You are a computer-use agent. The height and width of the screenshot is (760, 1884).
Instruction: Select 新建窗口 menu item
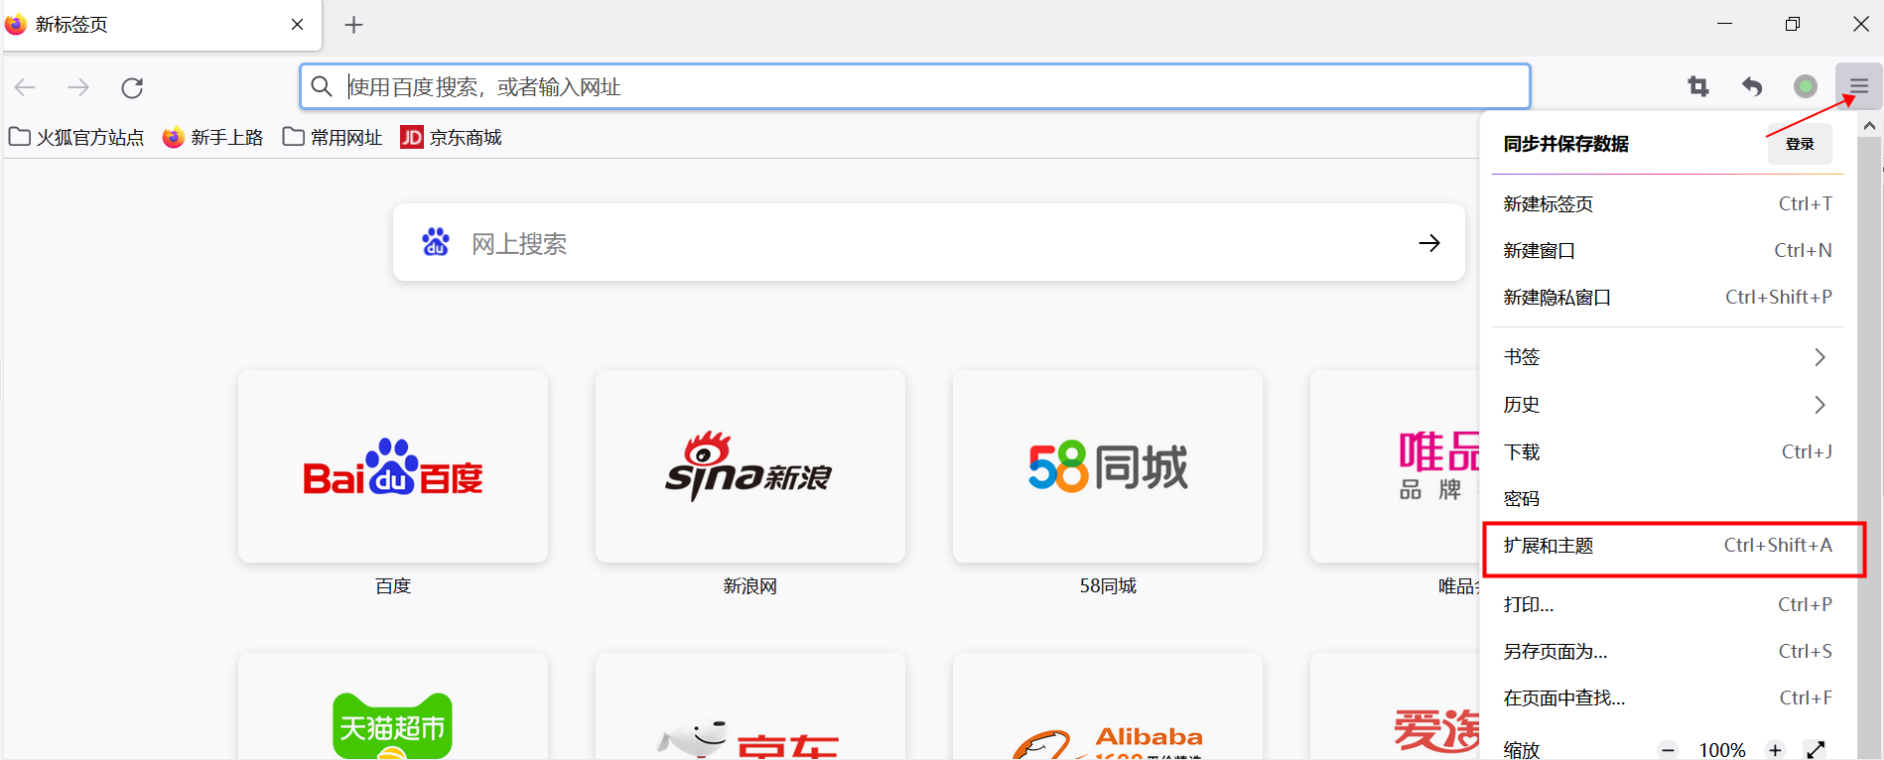pos(1667,250)
